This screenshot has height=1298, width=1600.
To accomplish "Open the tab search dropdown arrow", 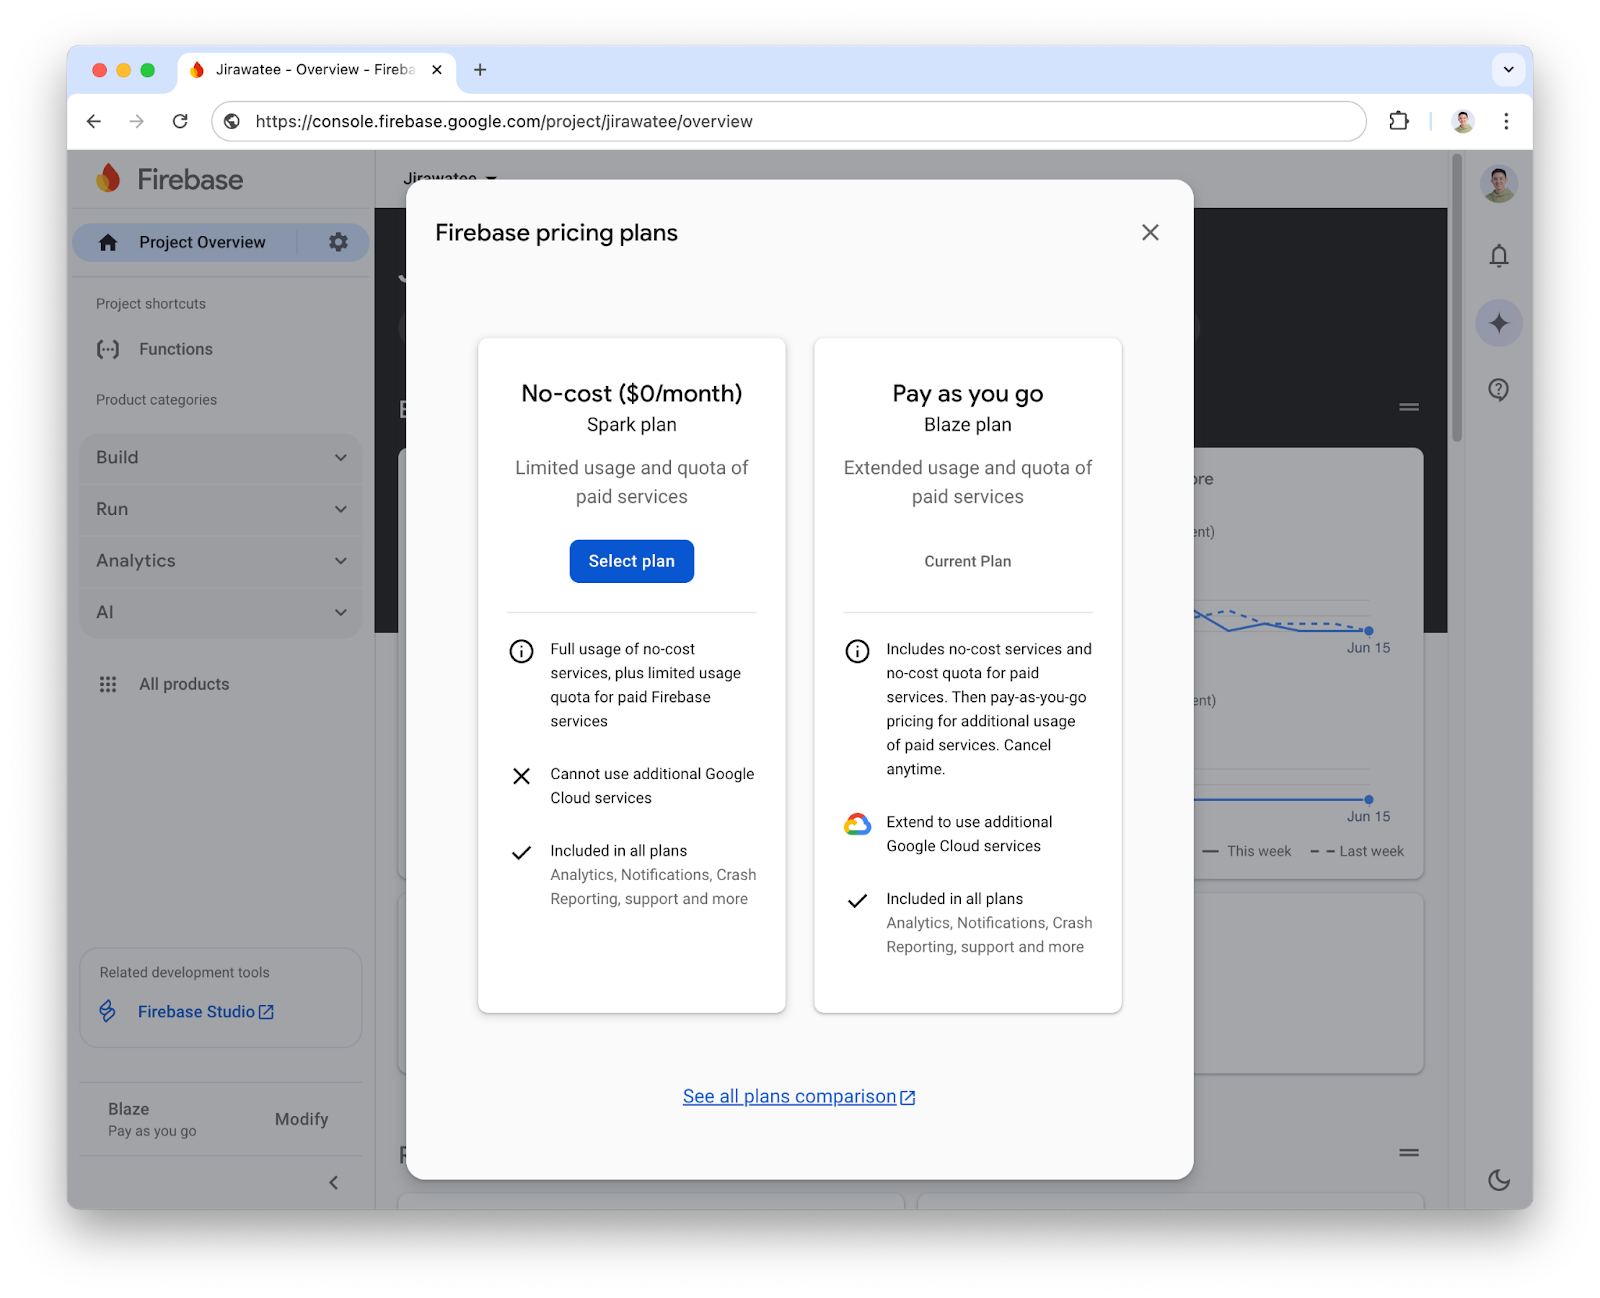I will (1508, 70).
